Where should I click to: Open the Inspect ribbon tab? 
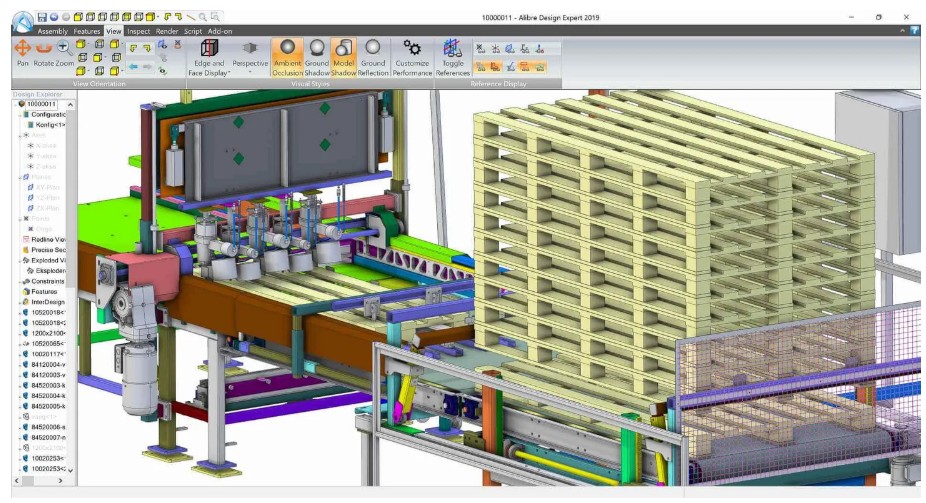click(x=139, y=31)
